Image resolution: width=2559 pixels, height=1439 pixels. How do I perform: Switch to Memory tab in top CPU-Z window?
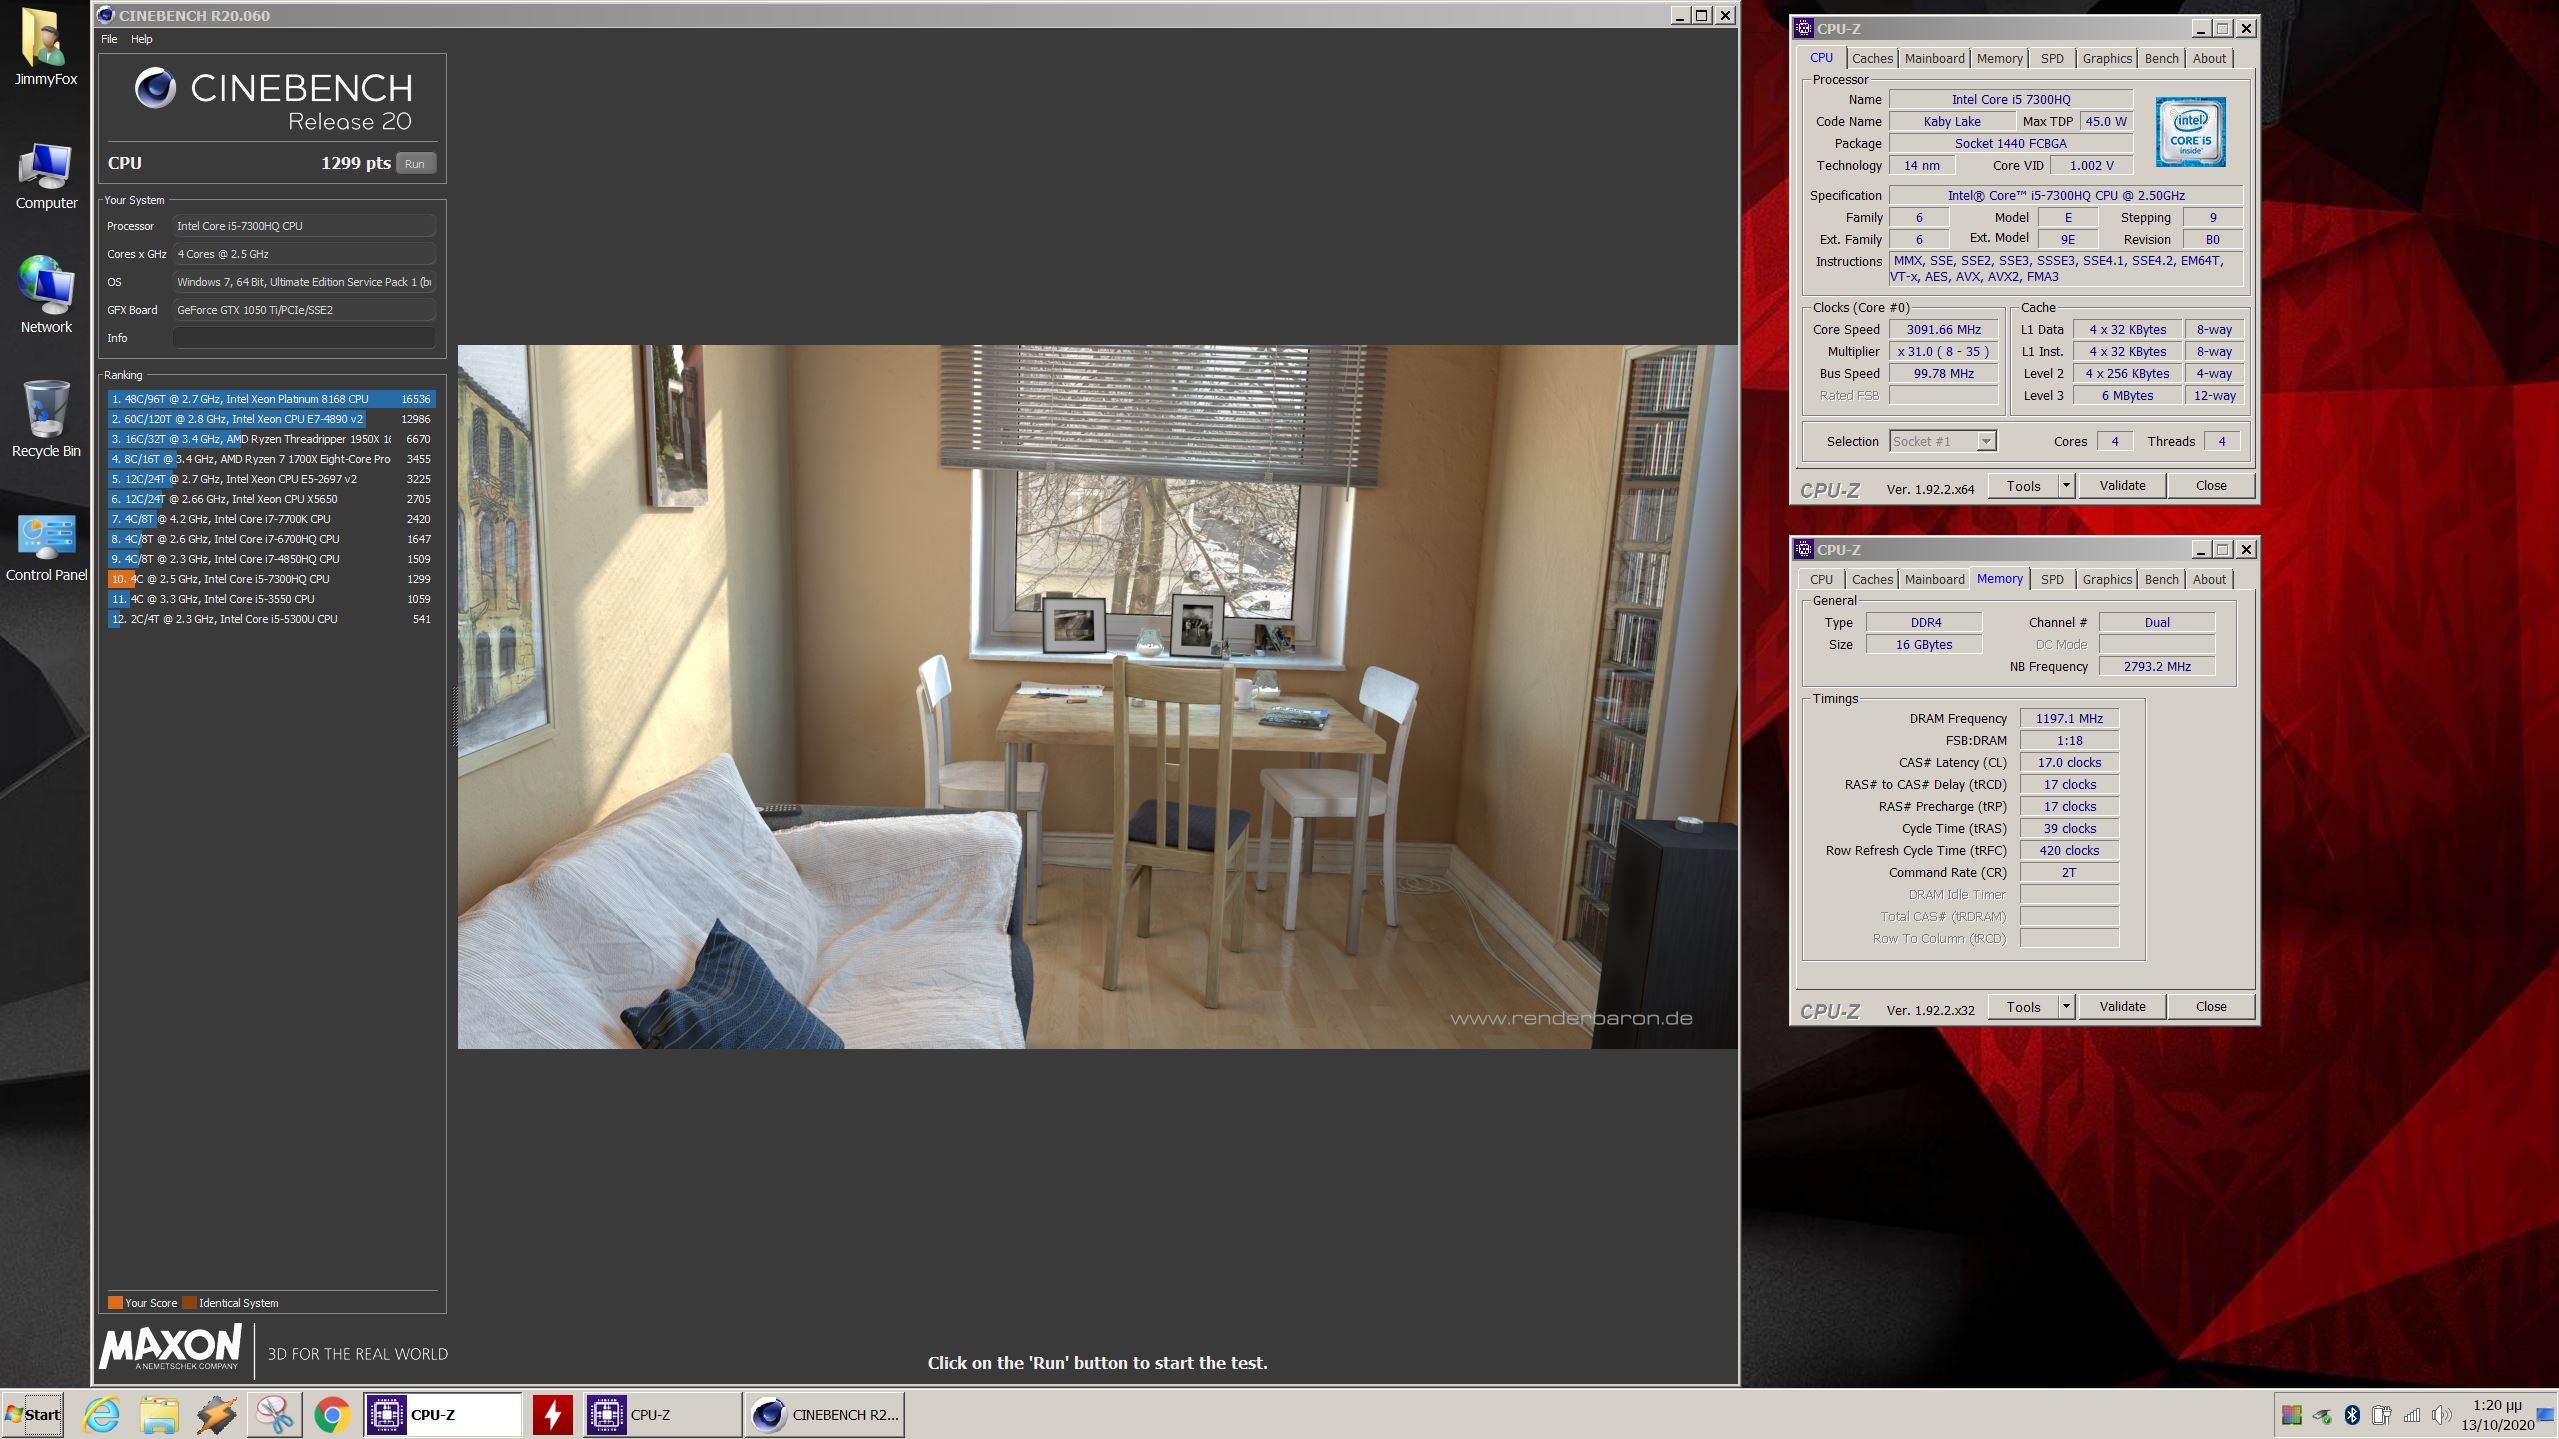tap(1999, 58)
